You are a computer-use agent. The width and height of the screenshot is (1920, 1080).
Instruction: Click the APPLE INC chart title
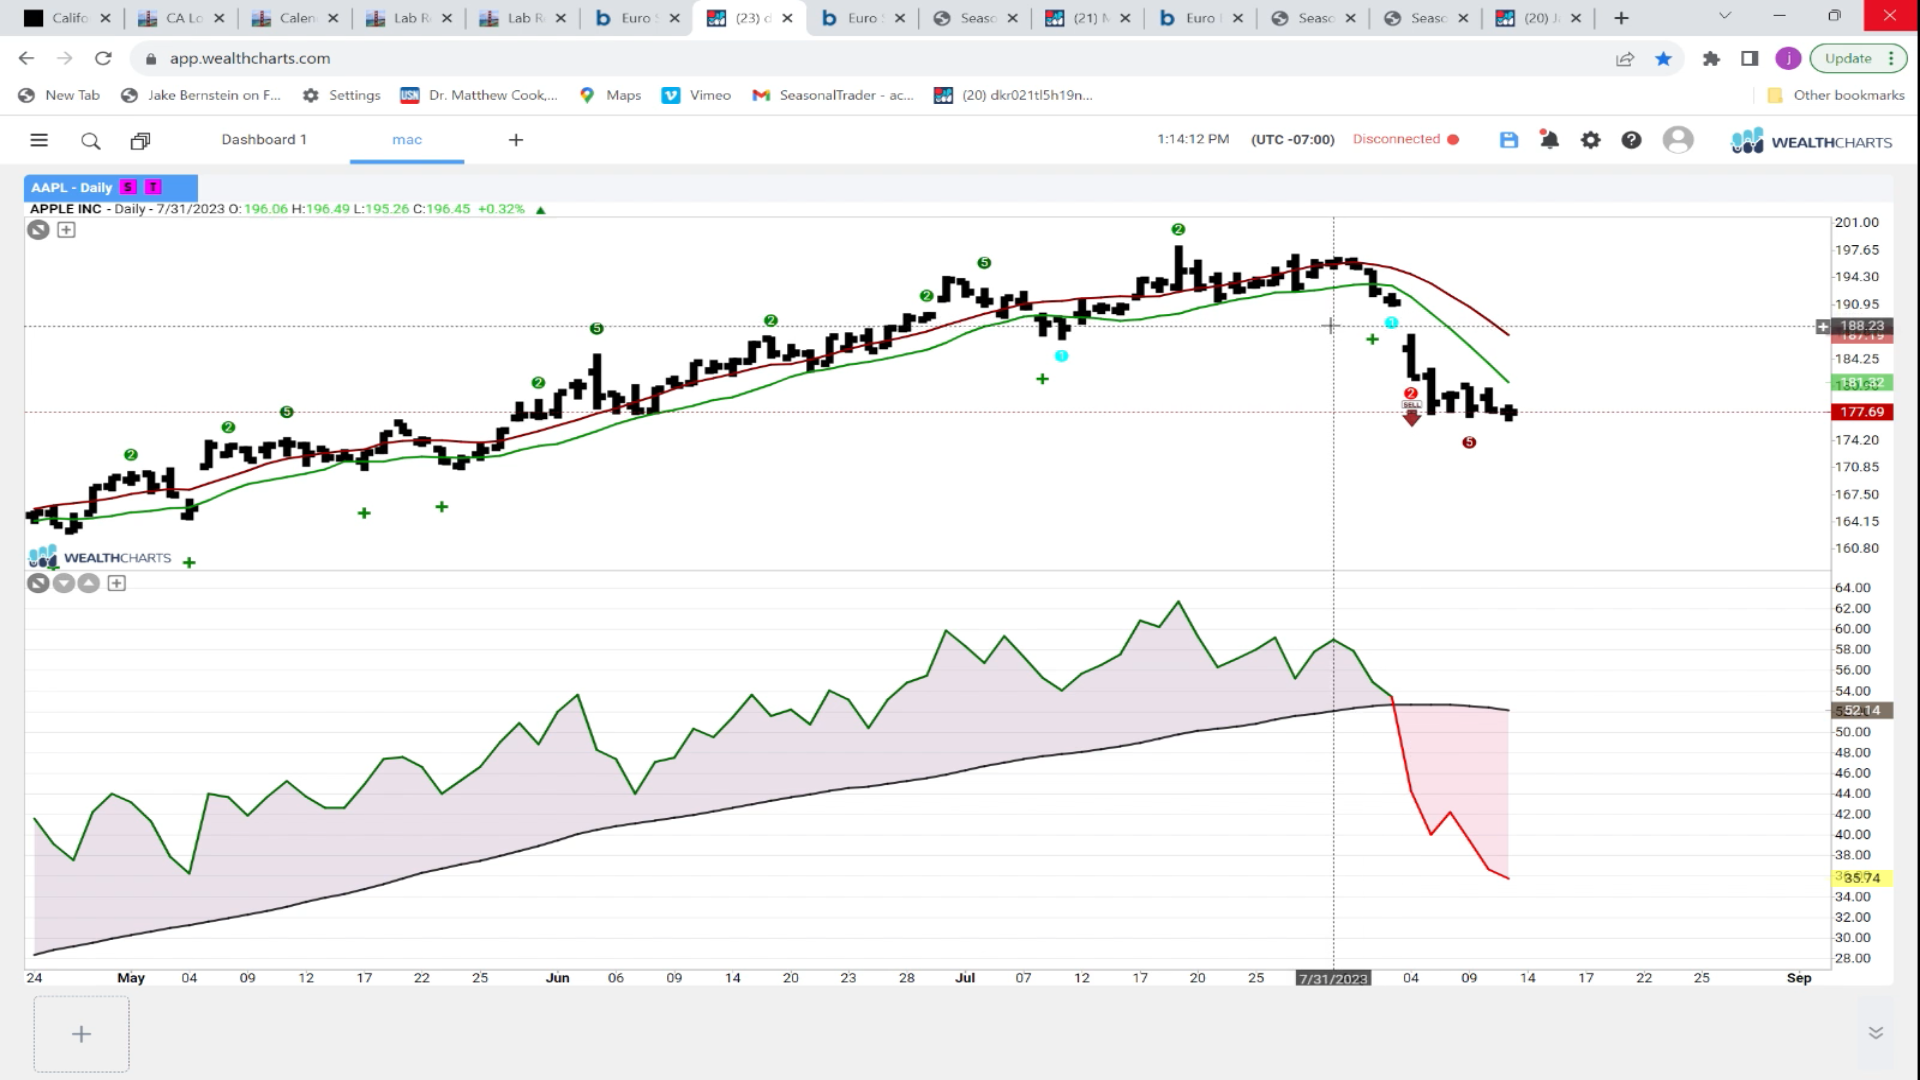coord(65,209)
